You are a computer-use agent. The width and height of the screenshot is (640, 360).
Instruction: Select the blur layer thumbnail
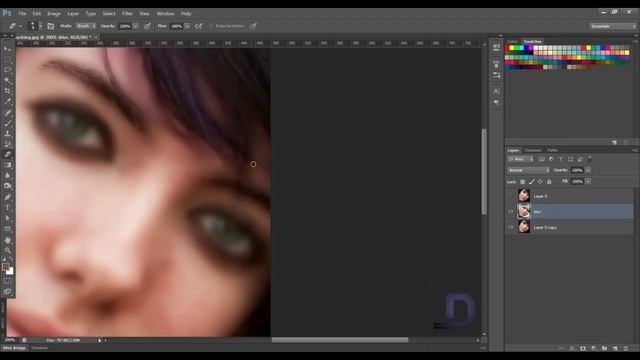[x=524, y=211]
